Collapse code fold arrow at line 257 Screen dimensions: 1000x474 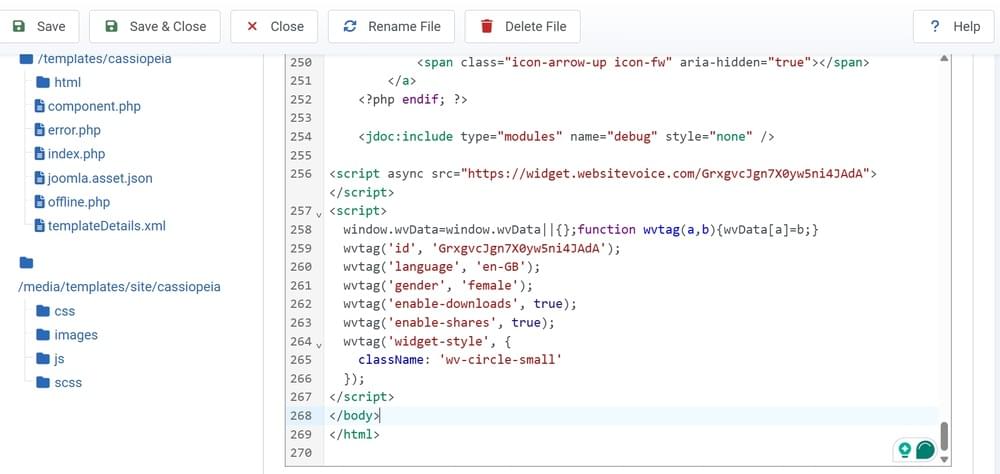[319, 214]
